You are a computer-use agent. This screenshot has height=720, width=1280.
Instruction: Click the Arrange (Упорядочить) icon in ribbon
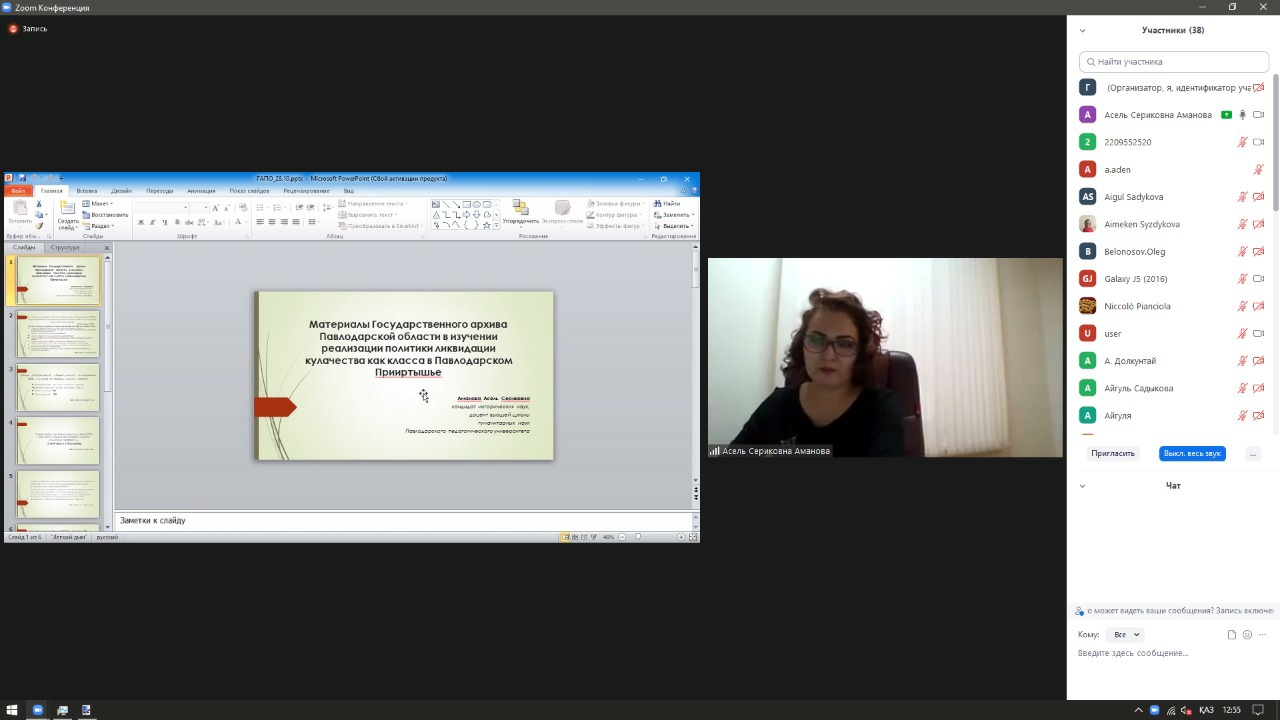(520, 211)
